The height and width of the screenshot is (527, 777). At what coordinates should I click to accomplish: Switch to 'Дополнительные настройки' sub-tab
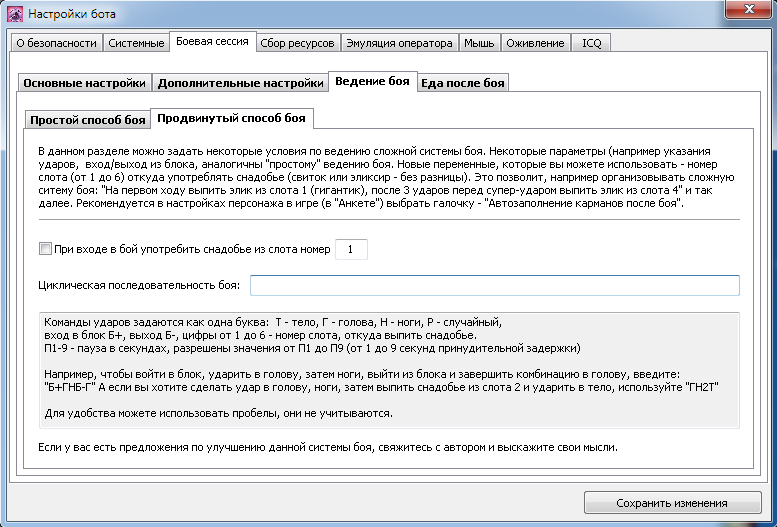(x=240, y=83)
